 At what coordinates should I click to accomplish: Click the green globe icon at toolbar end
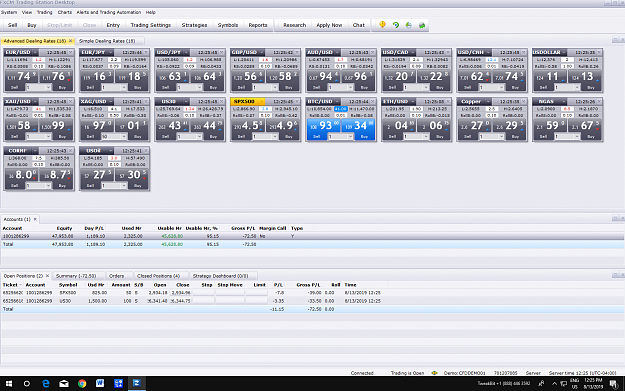[422, 25]
